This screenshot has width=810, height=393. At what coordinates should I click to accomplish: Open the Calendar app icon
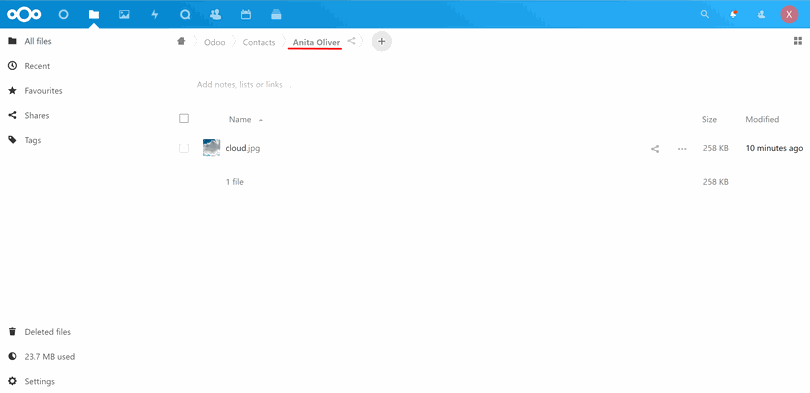tap(246, 14)
